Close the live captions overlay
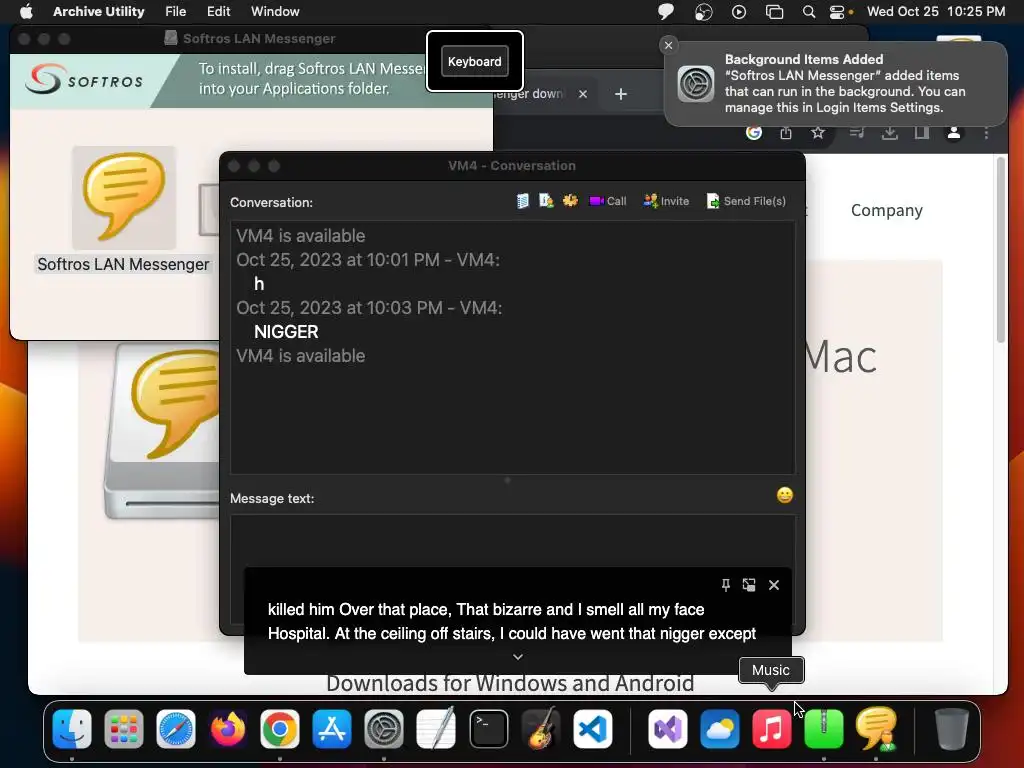The width and height of the screenshot is (1024, 768). (x=774, y=585)
